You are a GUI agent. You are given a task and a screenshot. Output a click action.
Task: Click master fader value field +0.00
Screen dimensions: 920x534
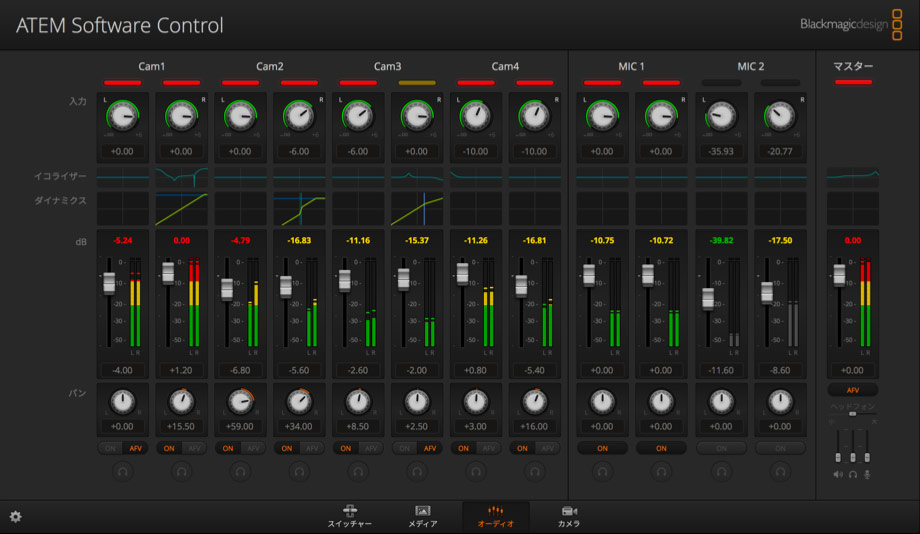(x=853, y=370)
